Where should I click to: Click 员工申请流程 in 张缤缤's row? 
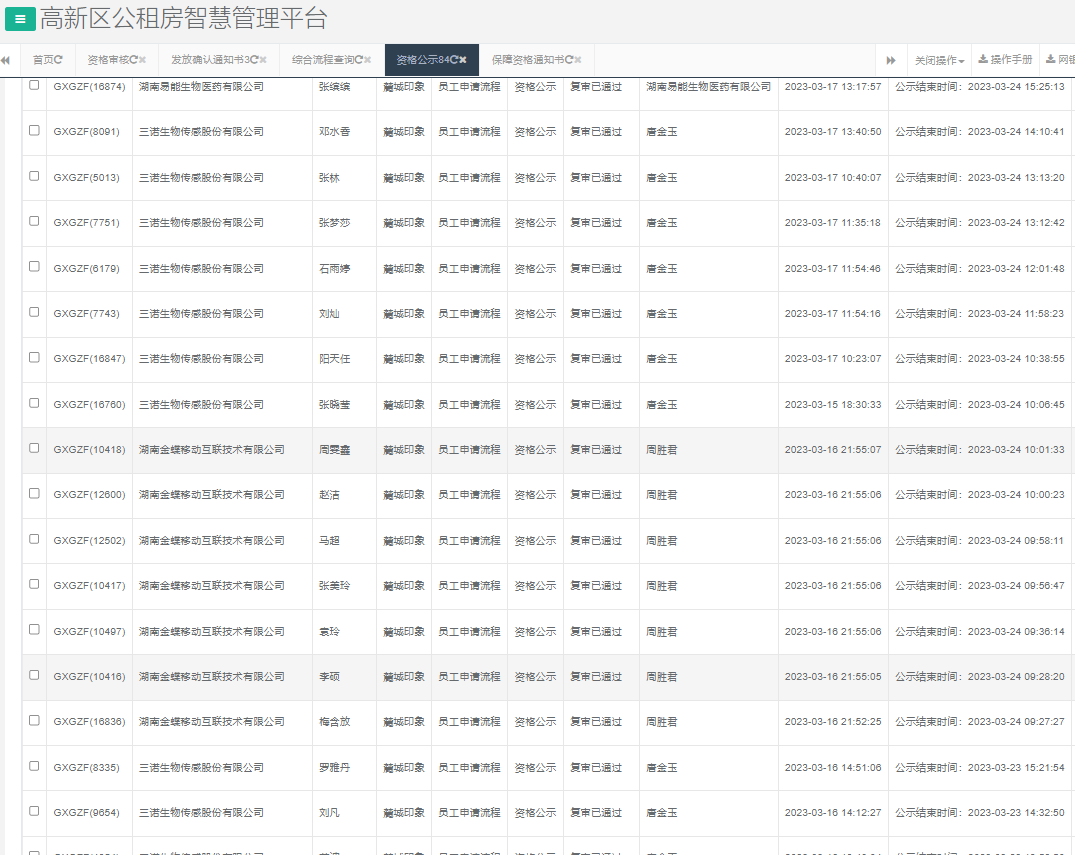467,87
